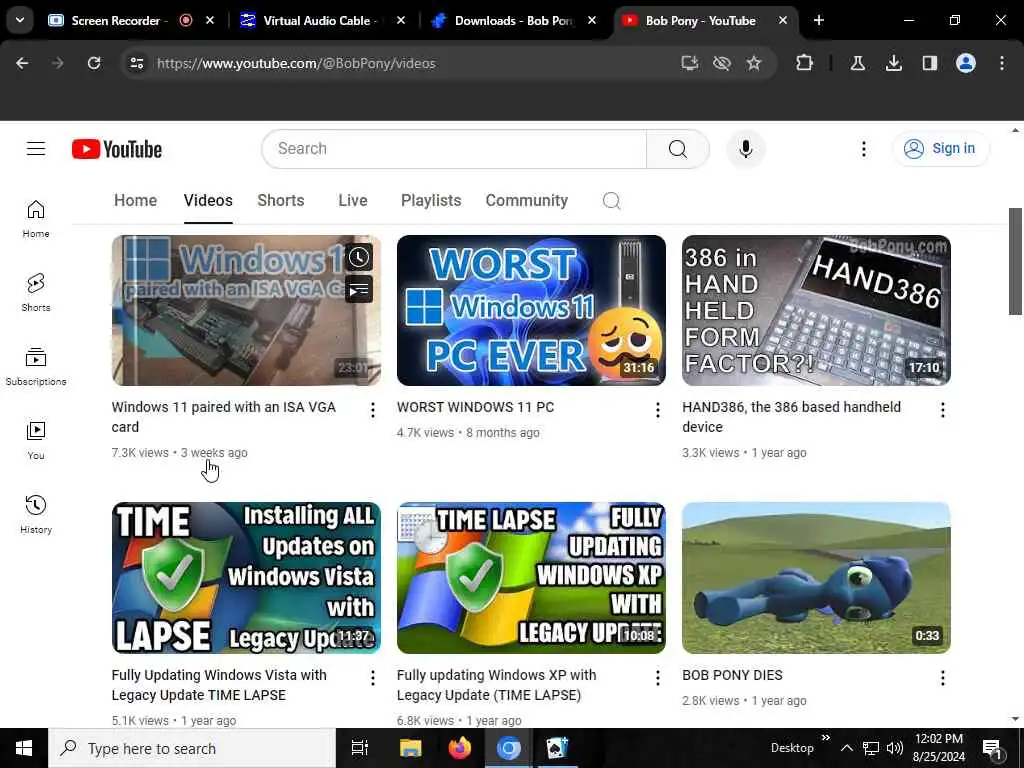Click the search magnifier button

pyautogui.click(x=677, y=149)
